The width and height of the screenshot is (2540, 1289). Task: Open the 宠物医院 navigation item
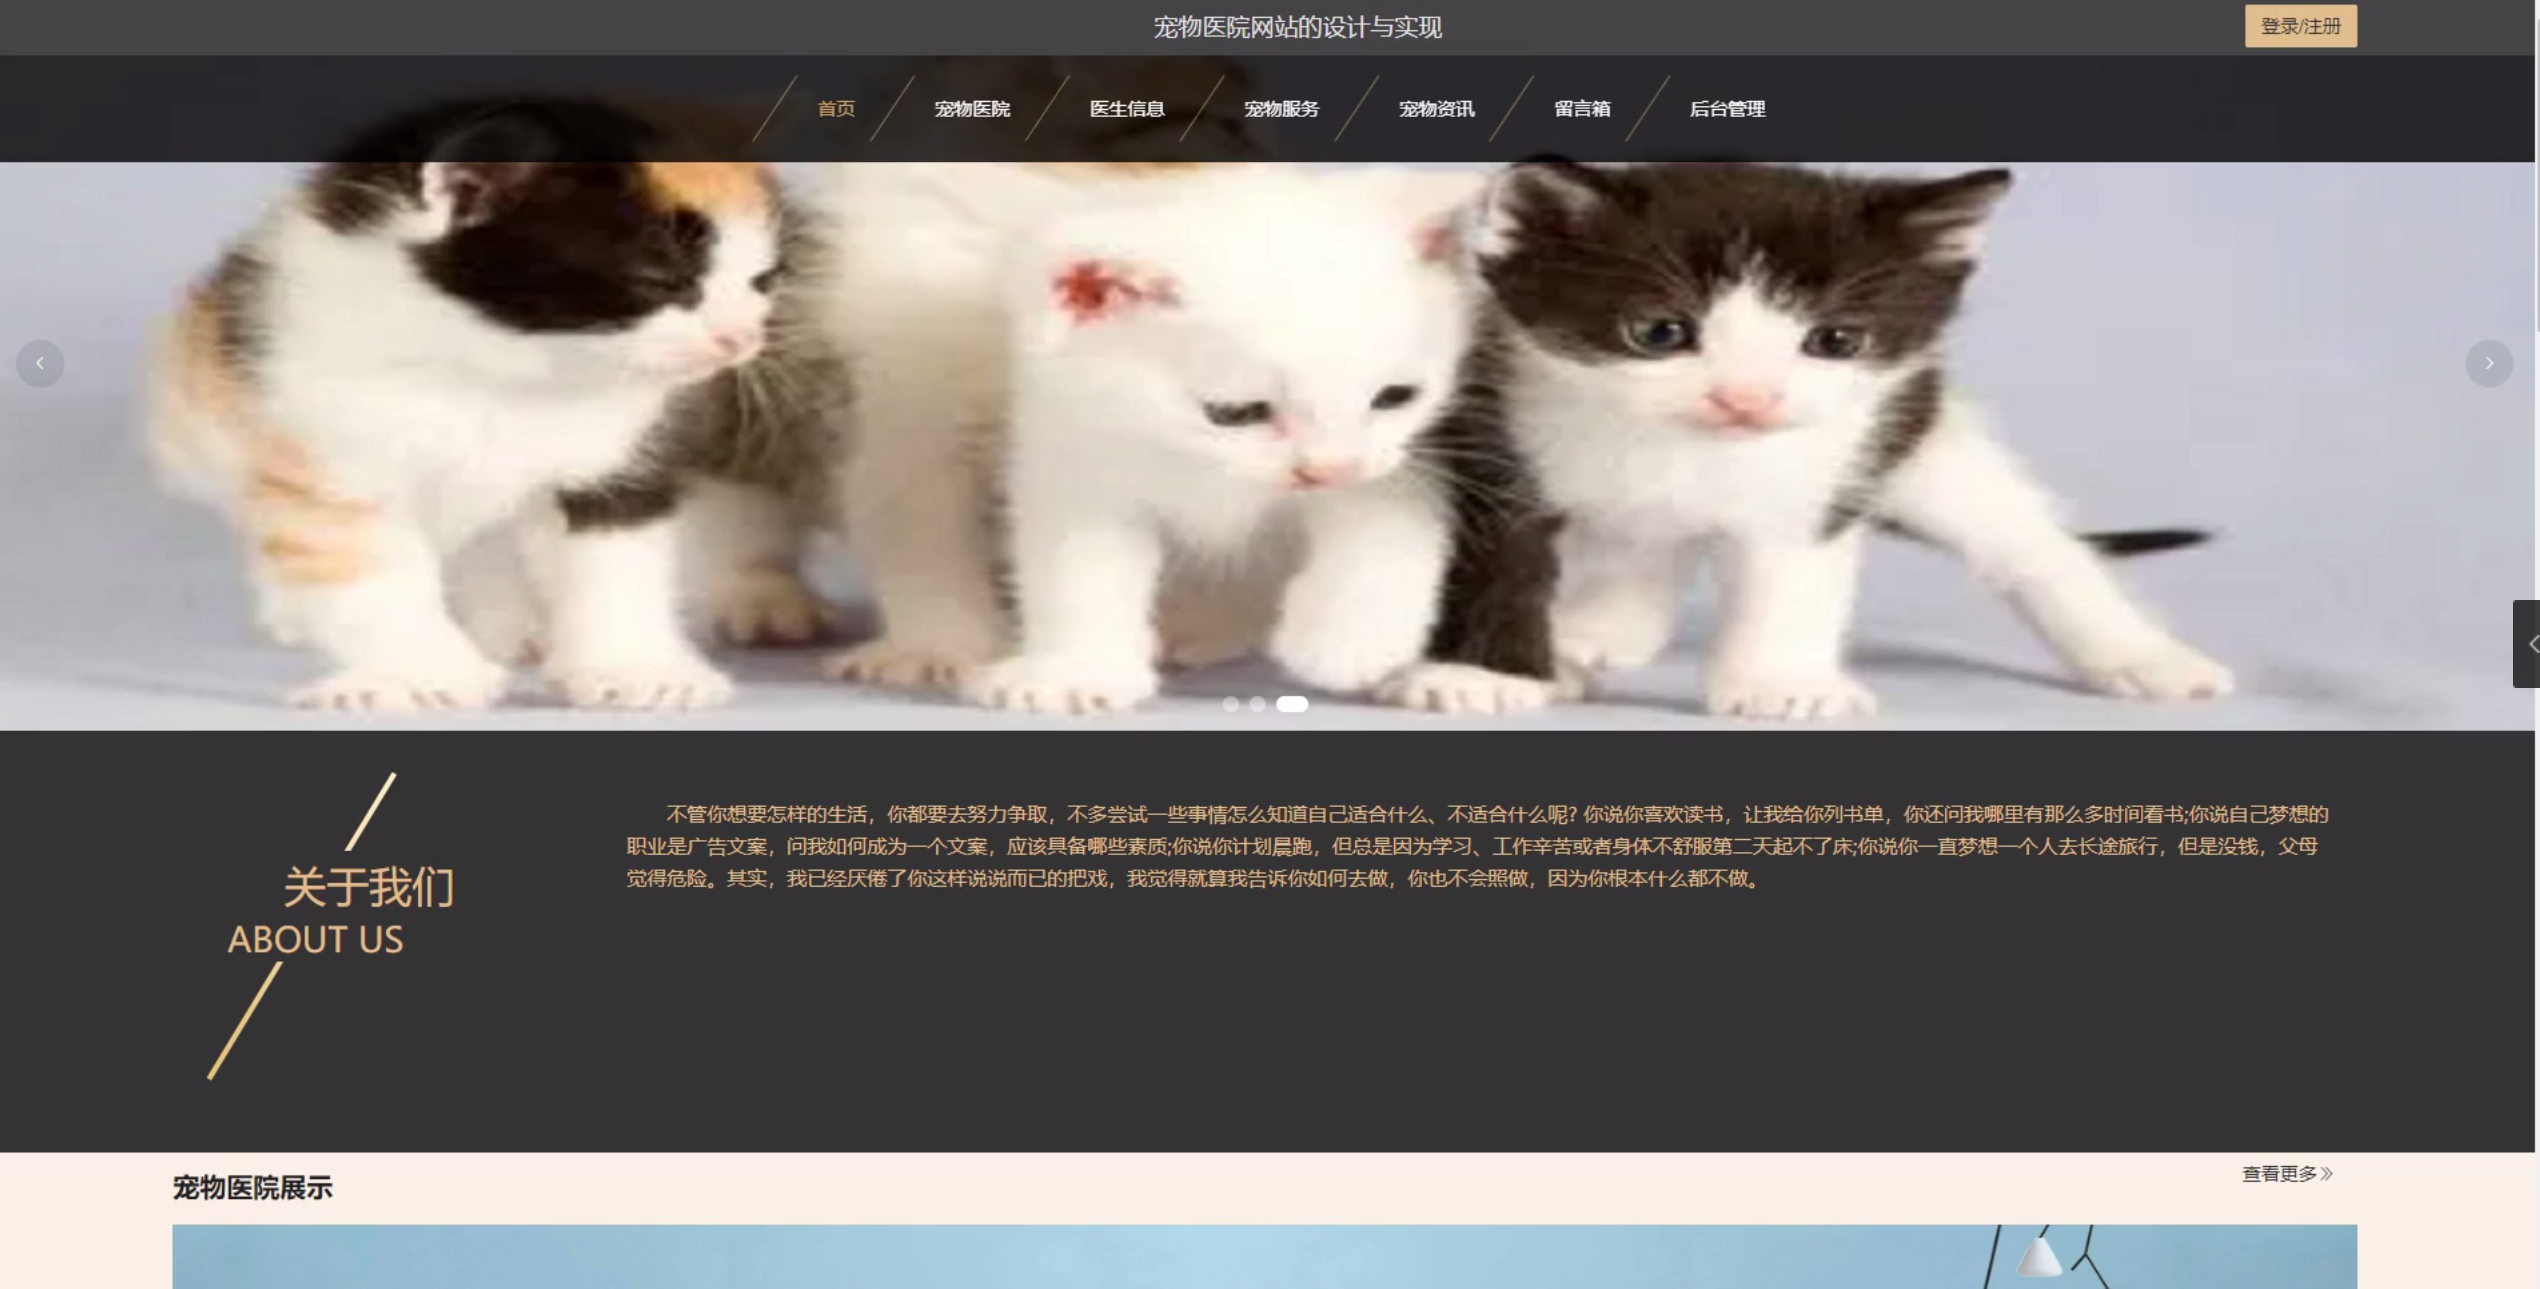[x=971, y=109]
